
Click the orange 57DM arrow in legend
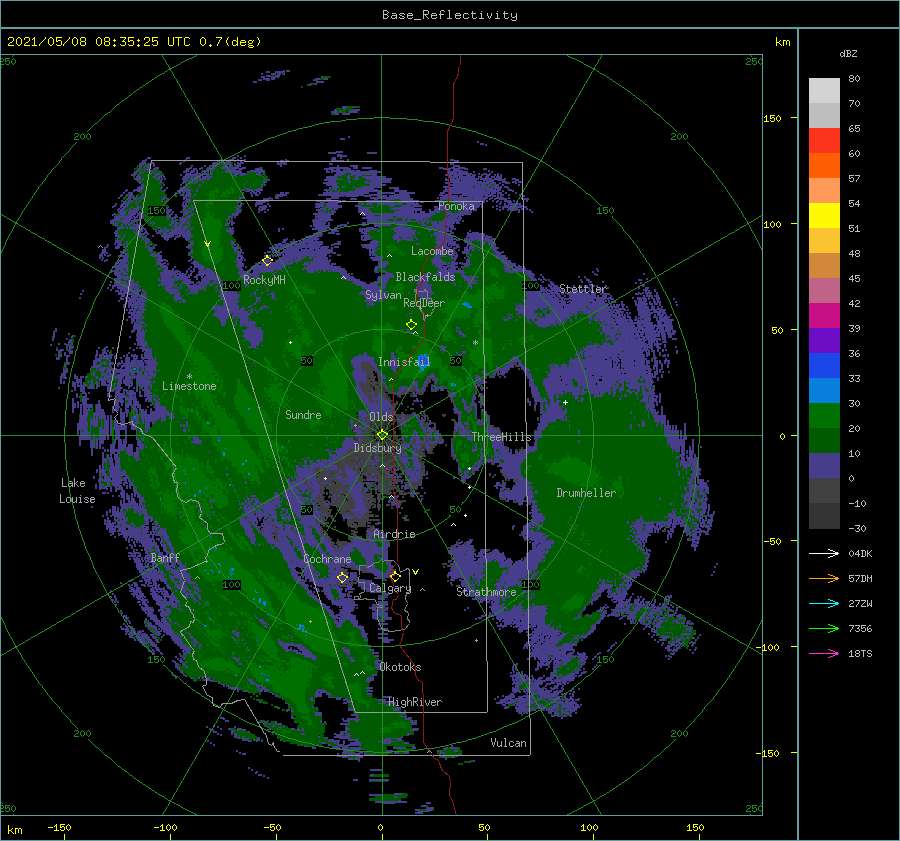click(824, 579)
